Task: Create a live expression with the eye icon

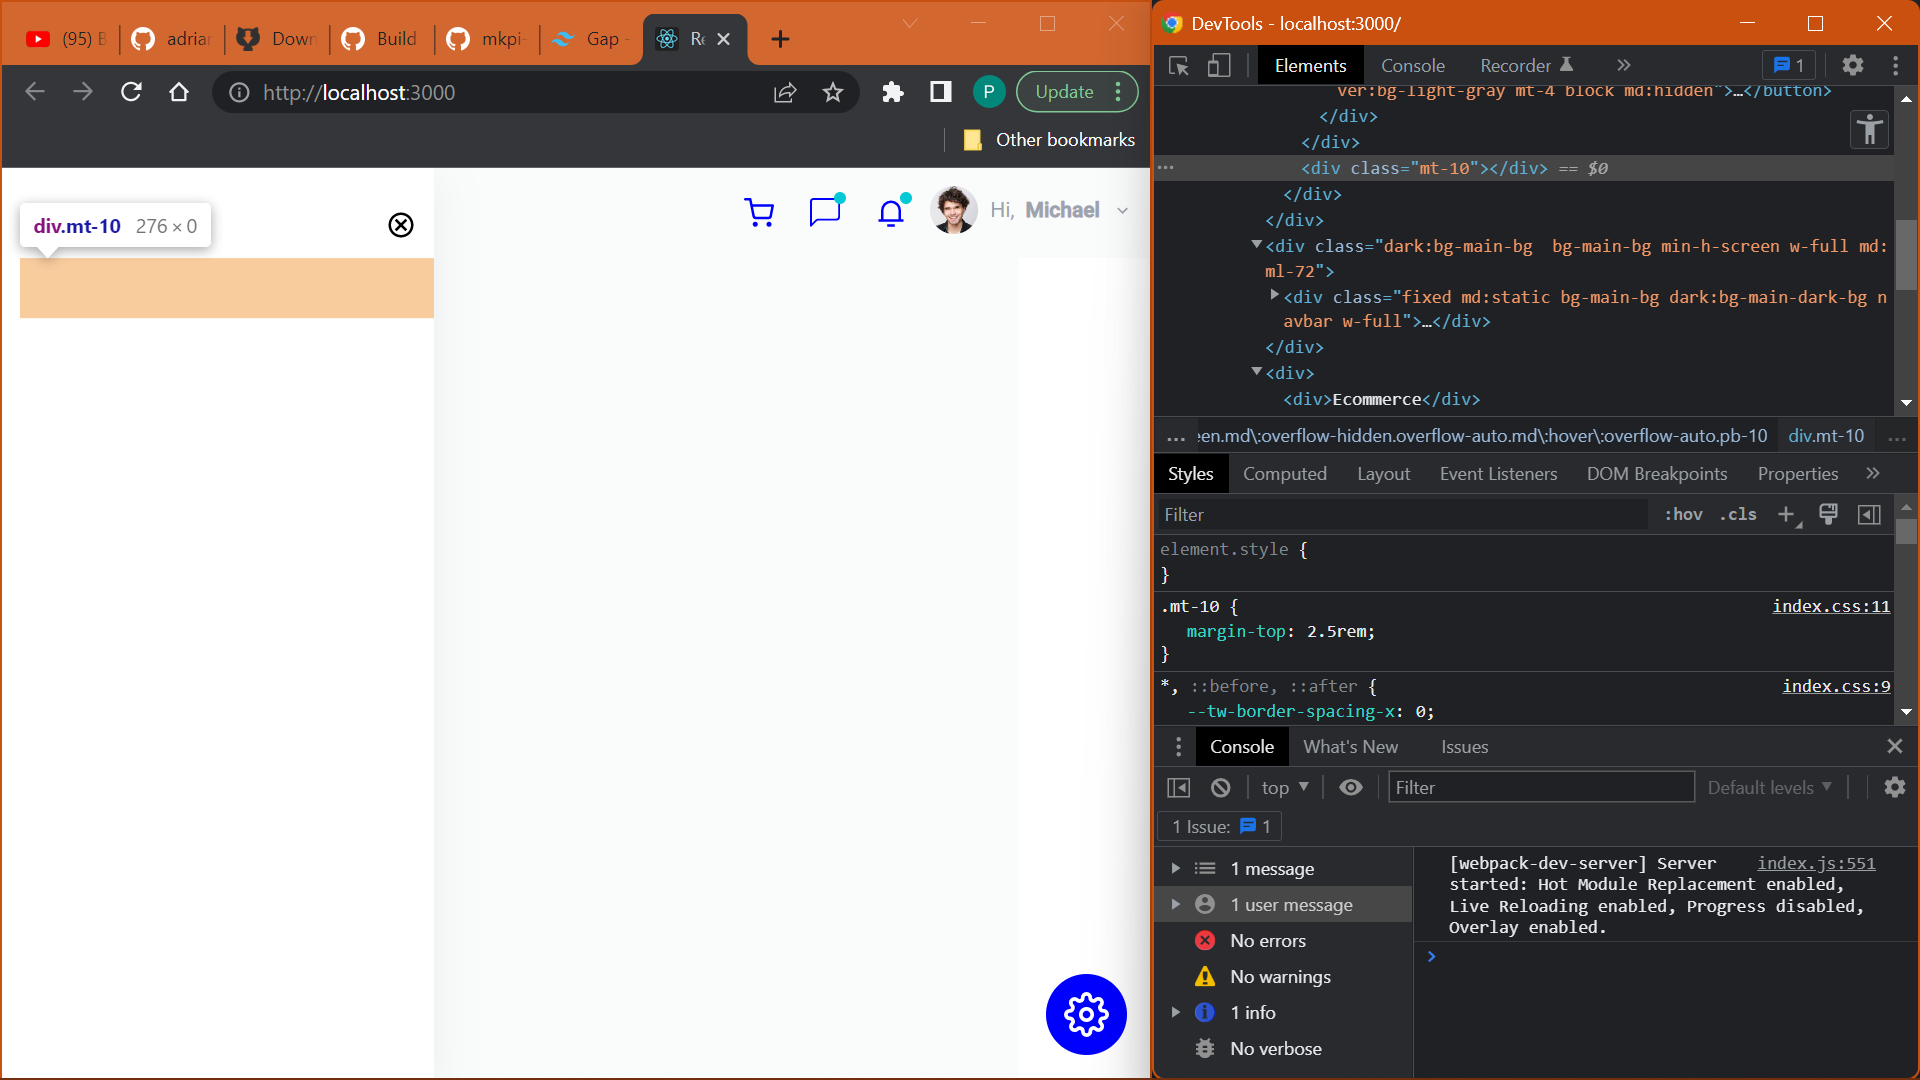Action: point(1351,787)
